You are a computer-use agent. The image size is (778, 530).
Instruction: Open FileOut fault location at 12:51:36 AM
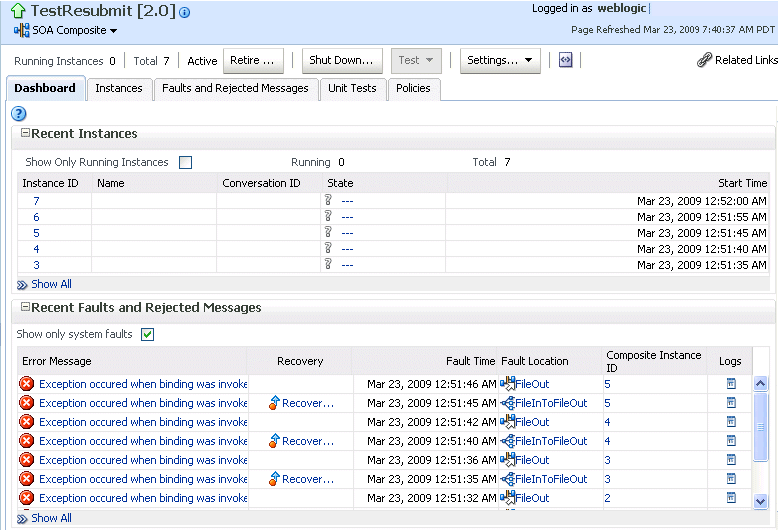point(532,460)
